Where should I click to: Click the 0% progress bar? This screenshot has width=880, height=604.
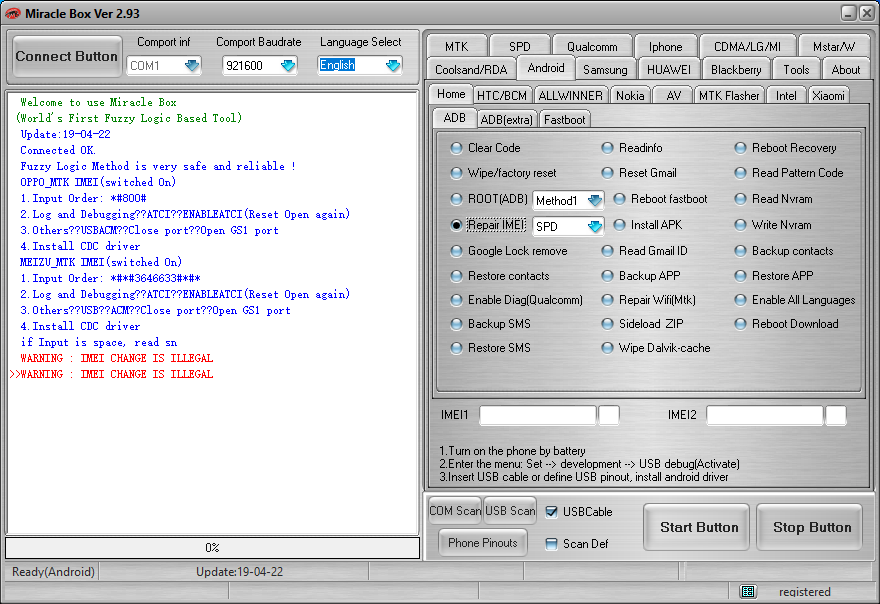pyautogui.click(x=213, y=548)
